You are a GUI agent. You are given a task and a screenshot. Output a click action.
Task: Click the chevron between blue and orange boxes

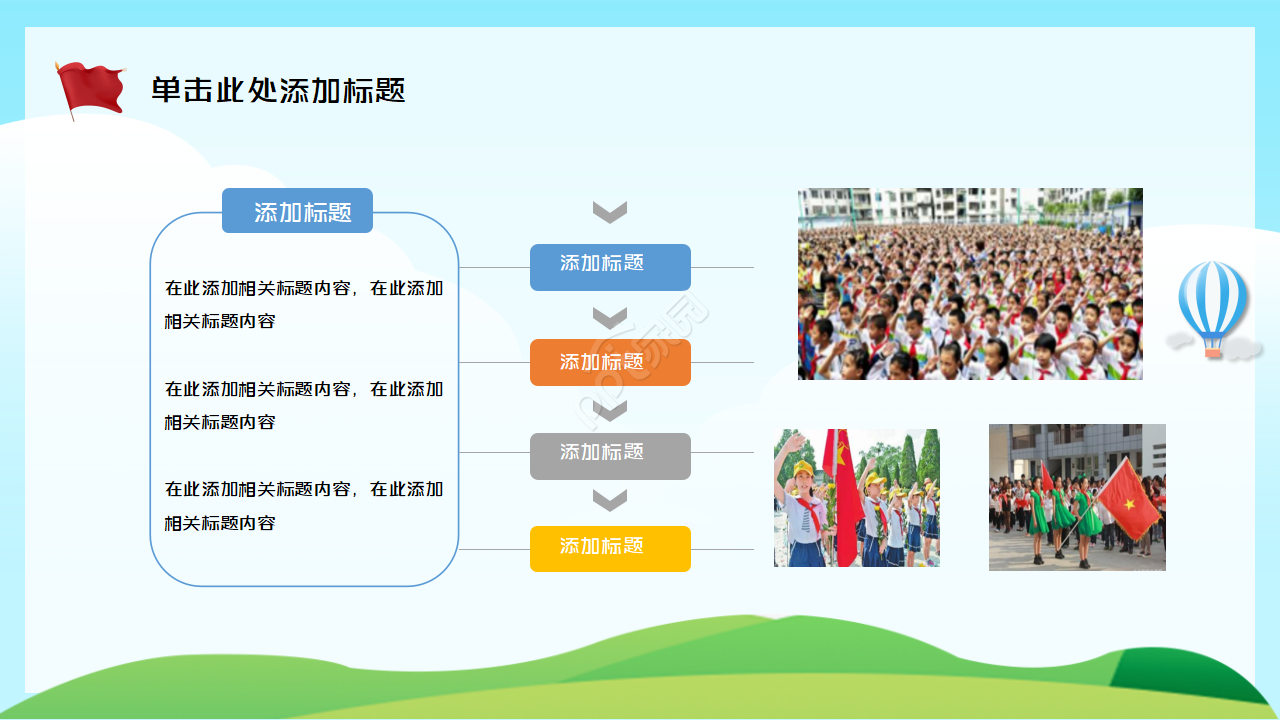pyautogui.click(x=610, y=318)
